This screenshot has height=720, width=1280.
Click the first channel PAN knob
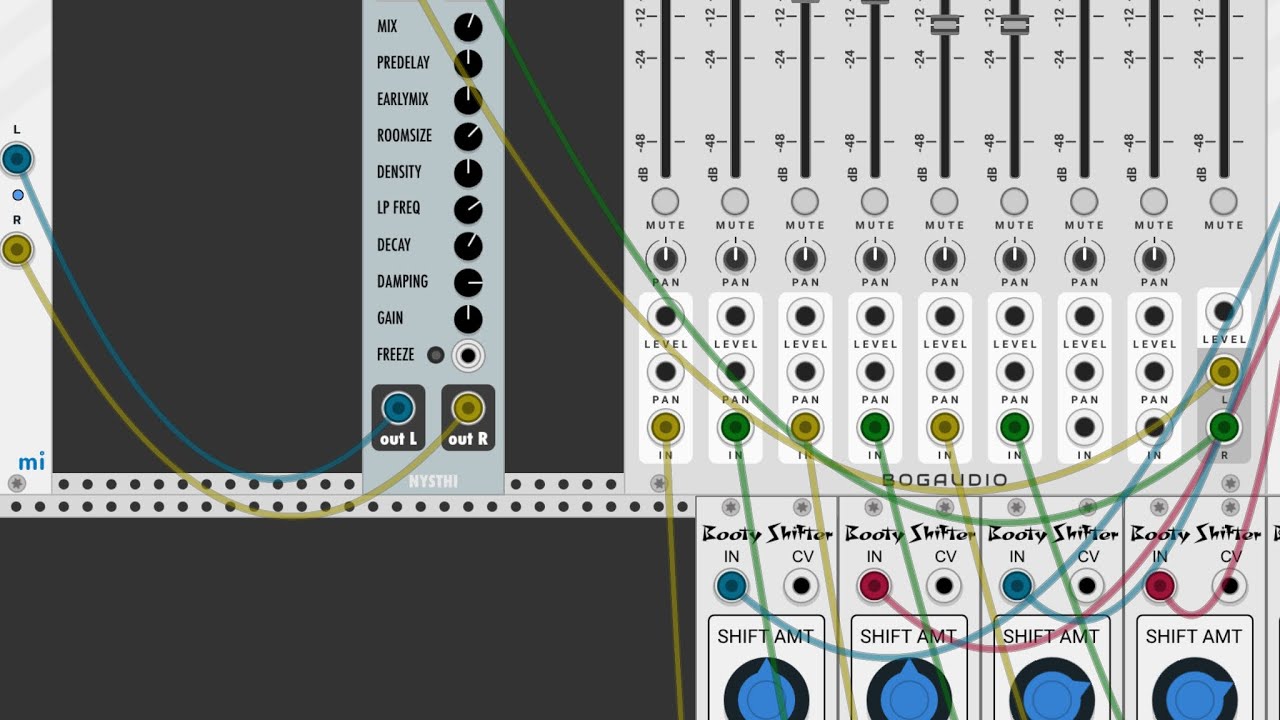665,259
